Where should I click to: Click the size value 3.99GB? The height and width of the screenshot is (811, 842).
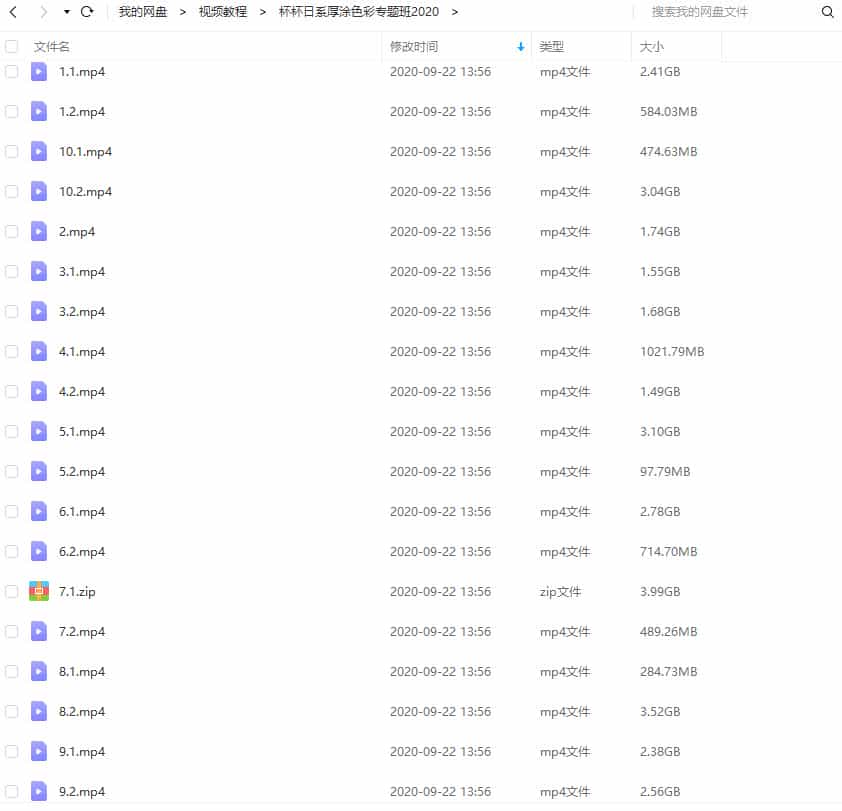[x=660, y=591]
